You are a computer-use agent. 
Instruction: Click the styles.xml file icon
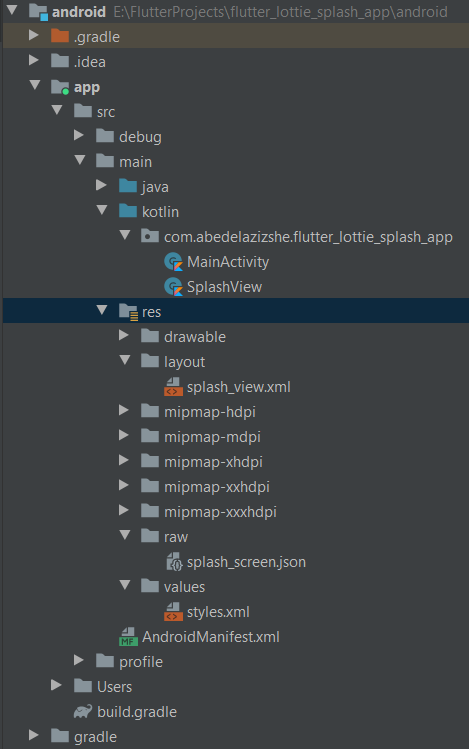173,612
